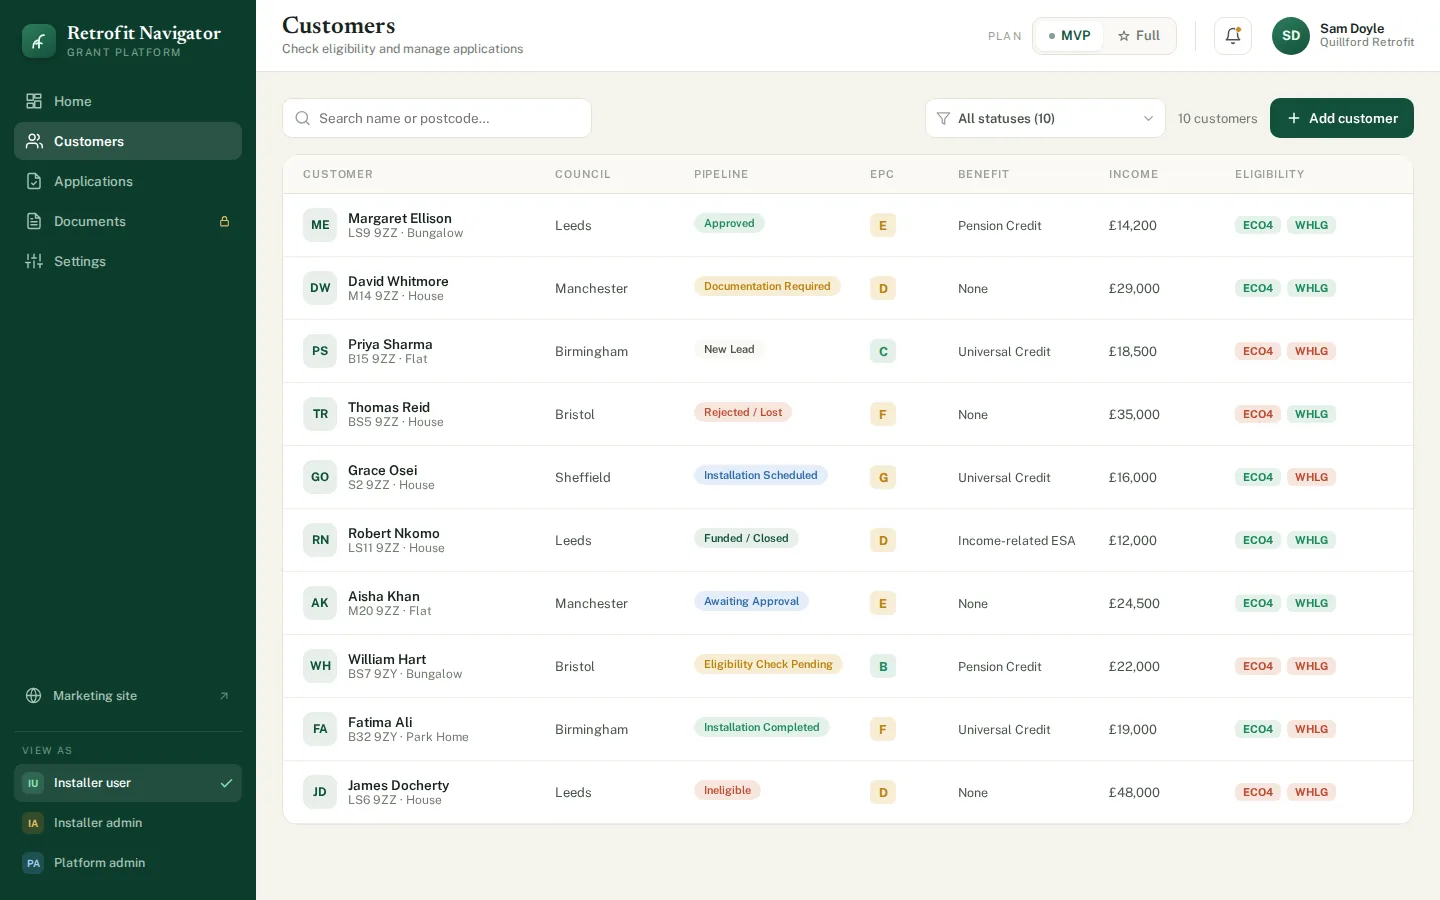This screenshot has height=900, width=1440.
Task: Open David Whitmore's customer record
Action: 848,288
